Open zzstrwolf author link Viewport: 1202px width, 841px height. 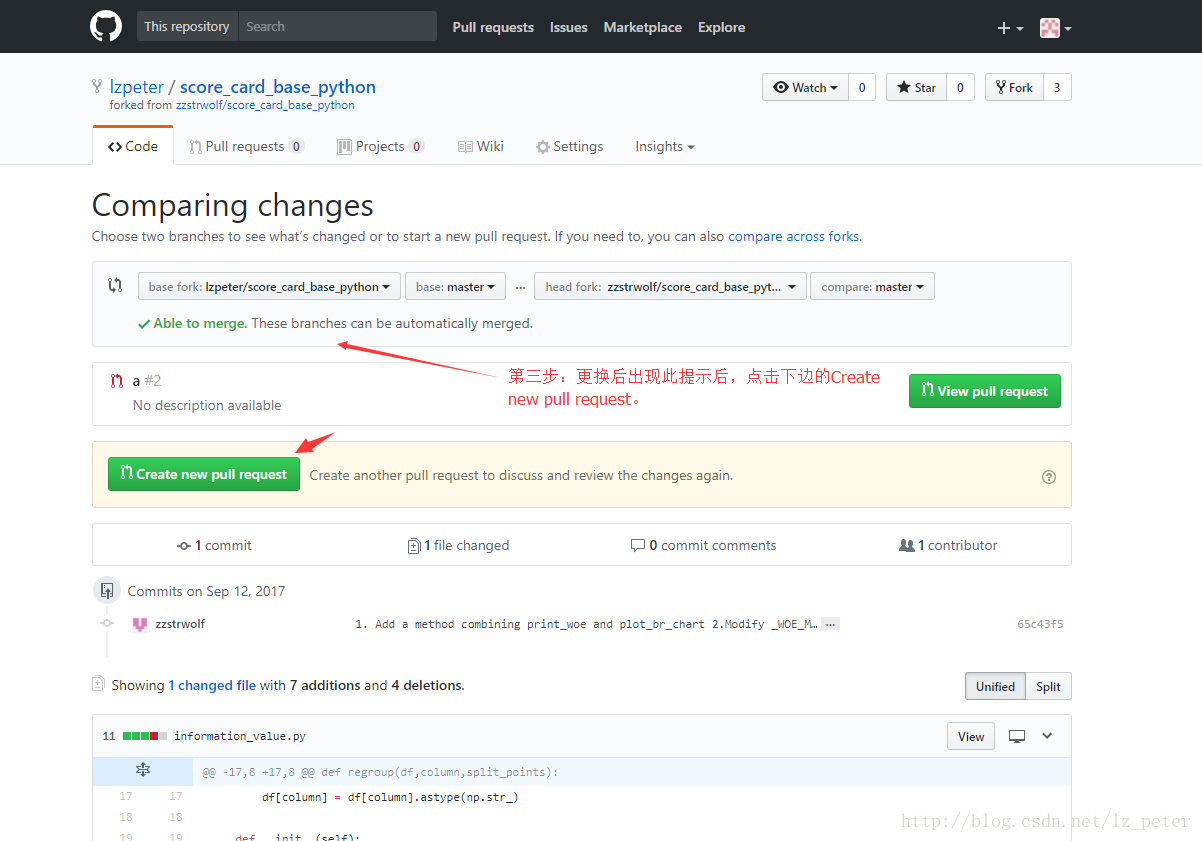click(180, 624)
